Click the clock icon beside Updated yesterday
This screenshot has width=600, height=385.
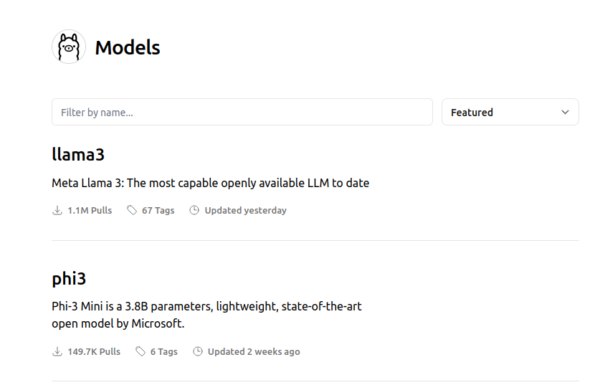[x=194, y=210]
